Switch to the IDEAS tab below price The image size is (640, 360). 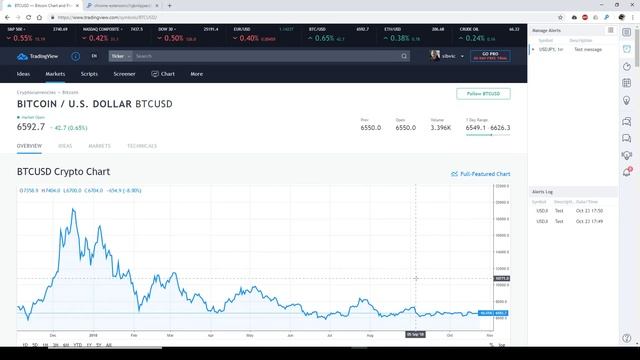pyautogui.click(x=65, y=146)
